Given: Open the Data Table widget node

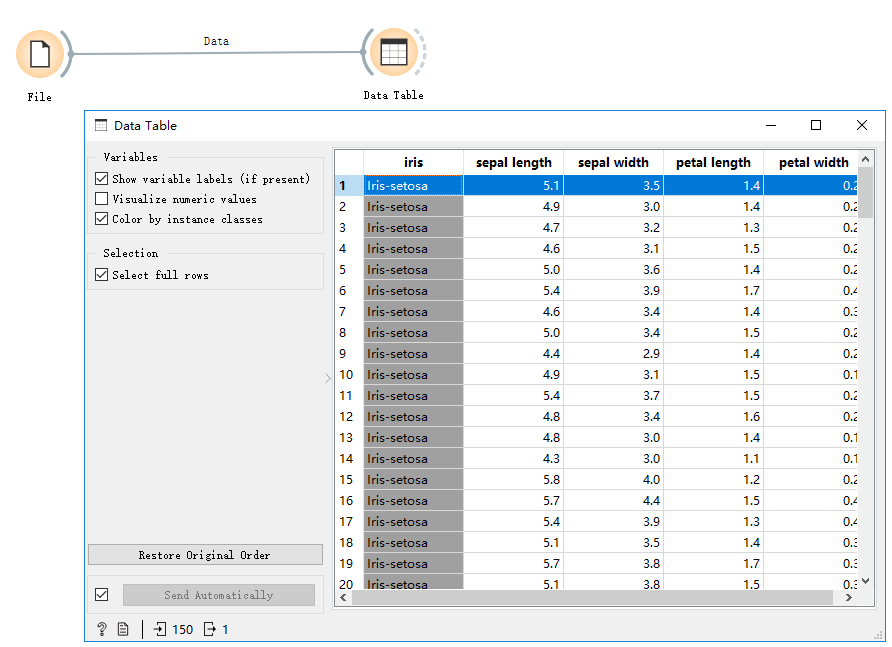Looking at the screenshot, I should click(394, 52).
